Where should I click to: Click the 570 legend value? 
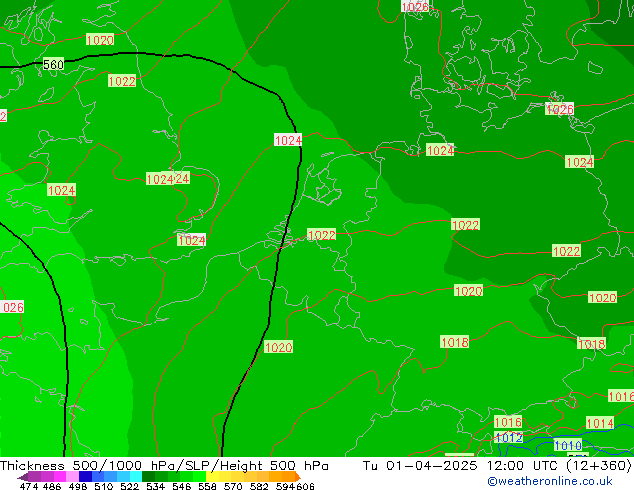click(x=233, y=486)
